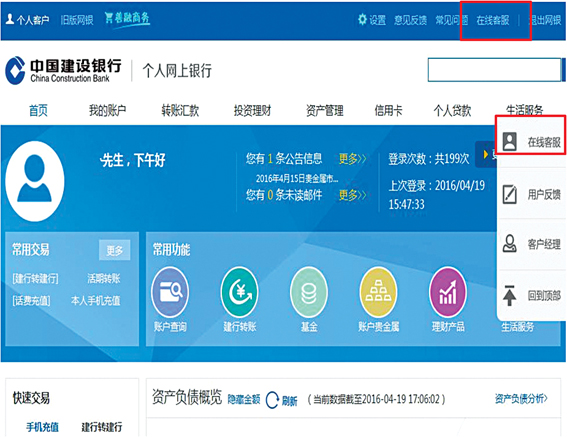Switch to the 信用卡 menu tab
The image size is (567, 437).
[x=388, y=110]
